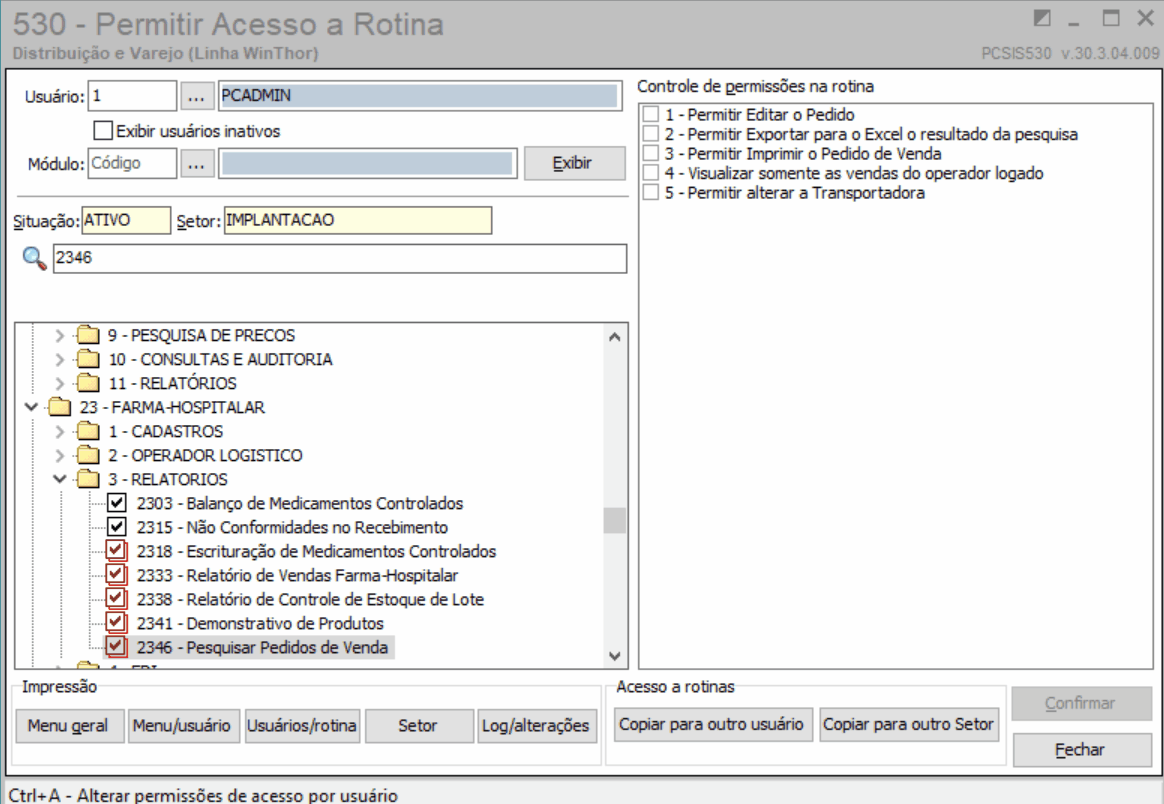Click Copiar para outro Setor
Screen dimensions: 1164x804
pyautogui.click(x=909, y=724)
